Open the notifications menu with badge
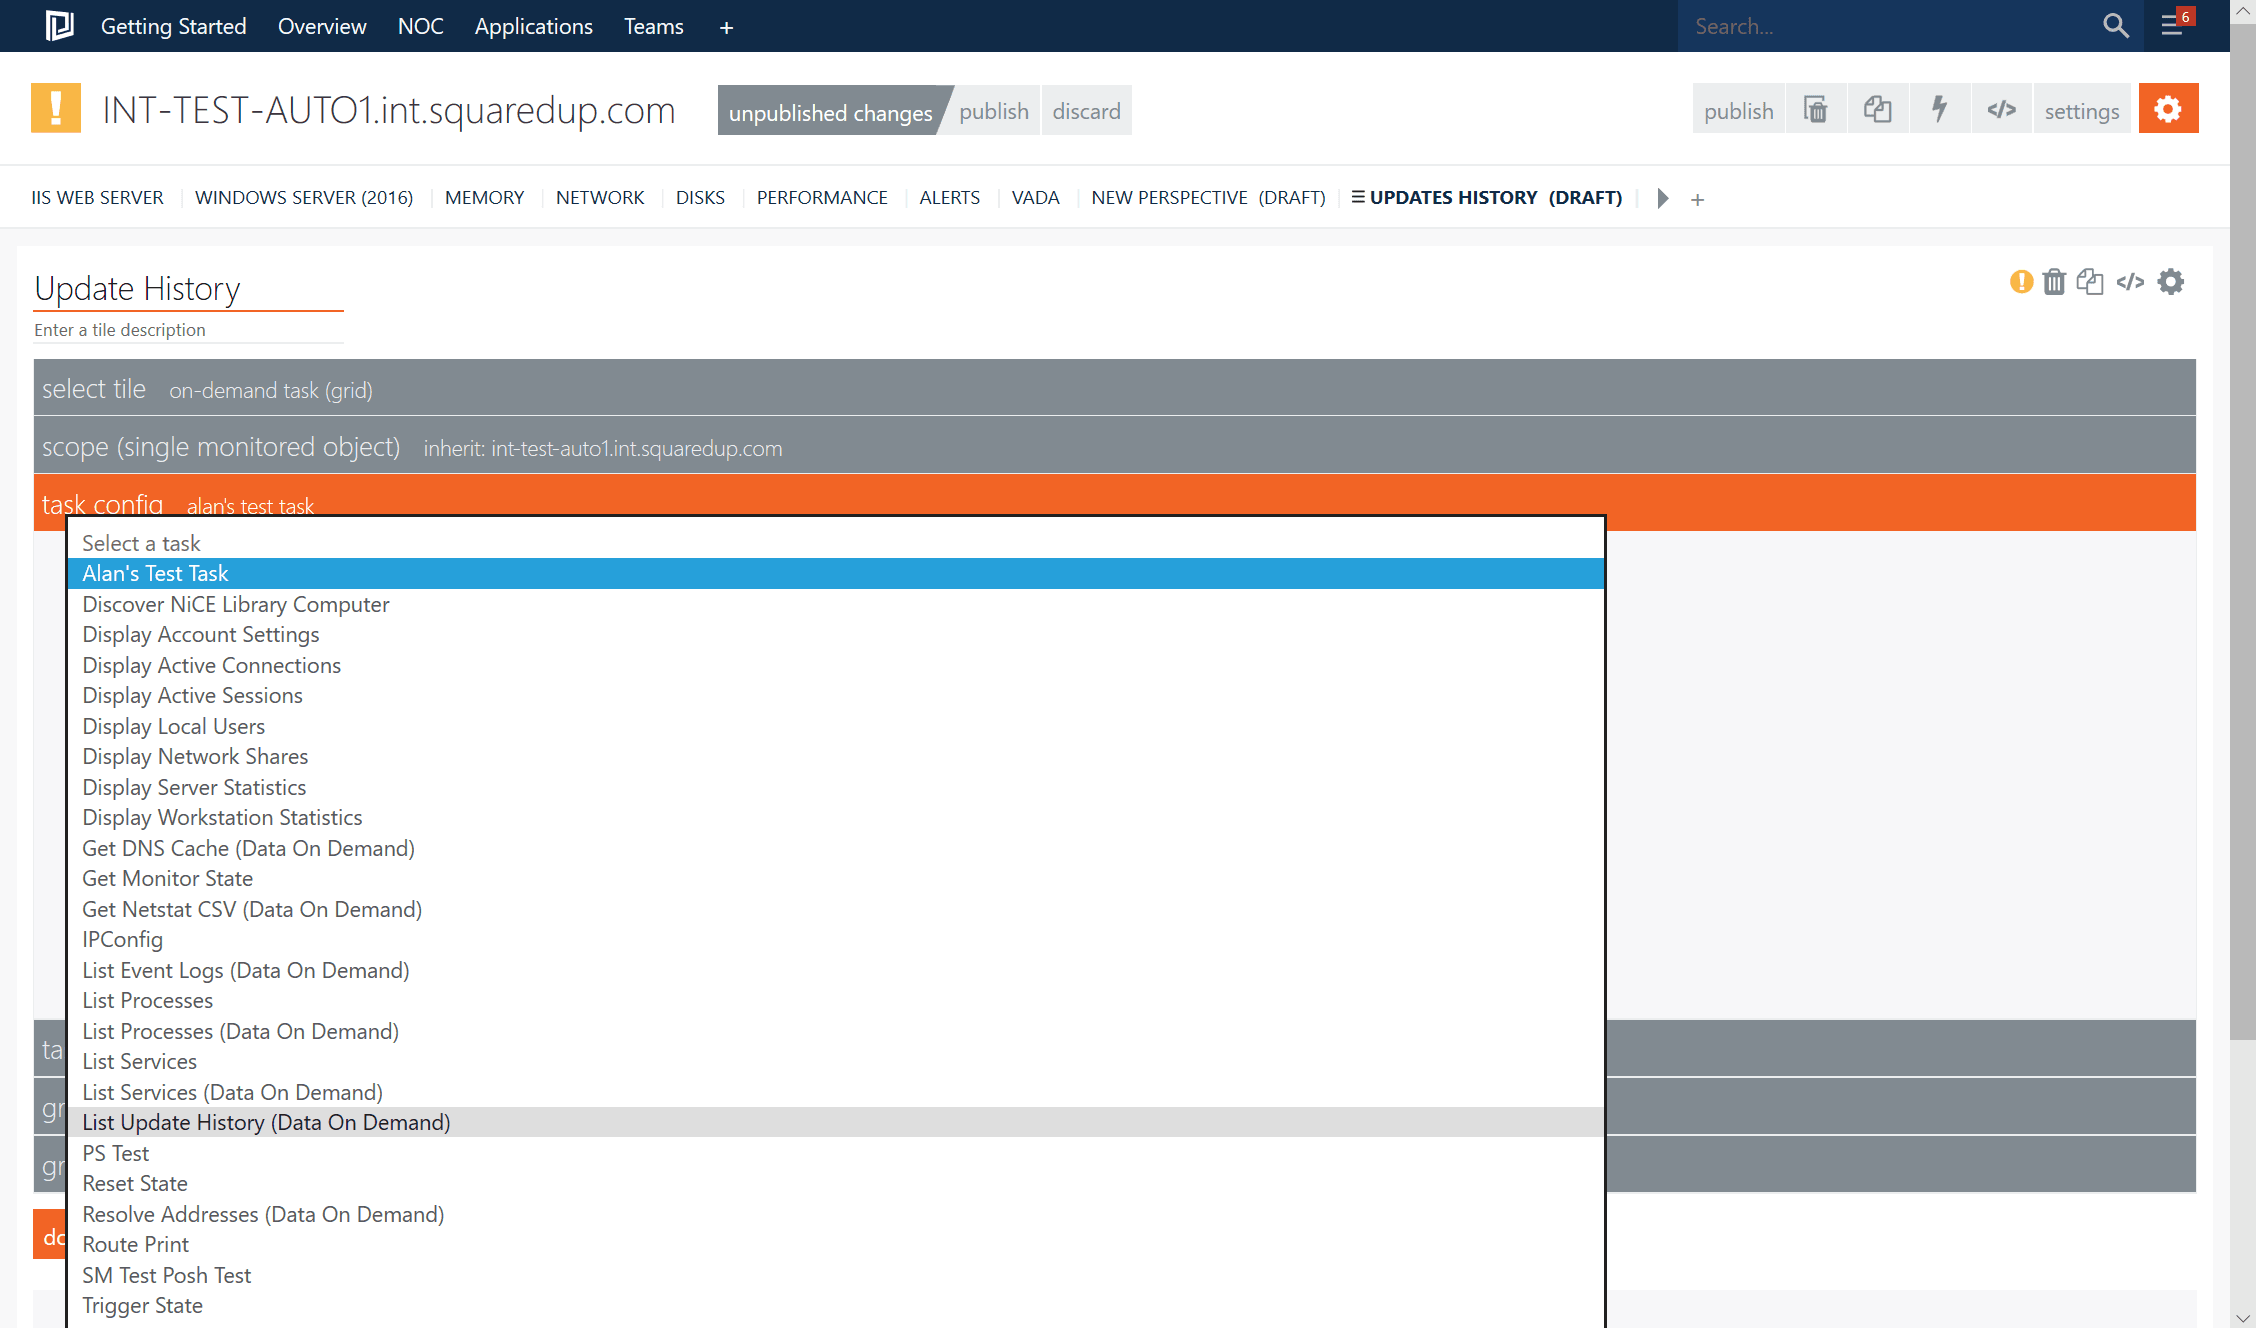The image size is (2256, 1328). pyautogui.click(x=2174, y=25)
